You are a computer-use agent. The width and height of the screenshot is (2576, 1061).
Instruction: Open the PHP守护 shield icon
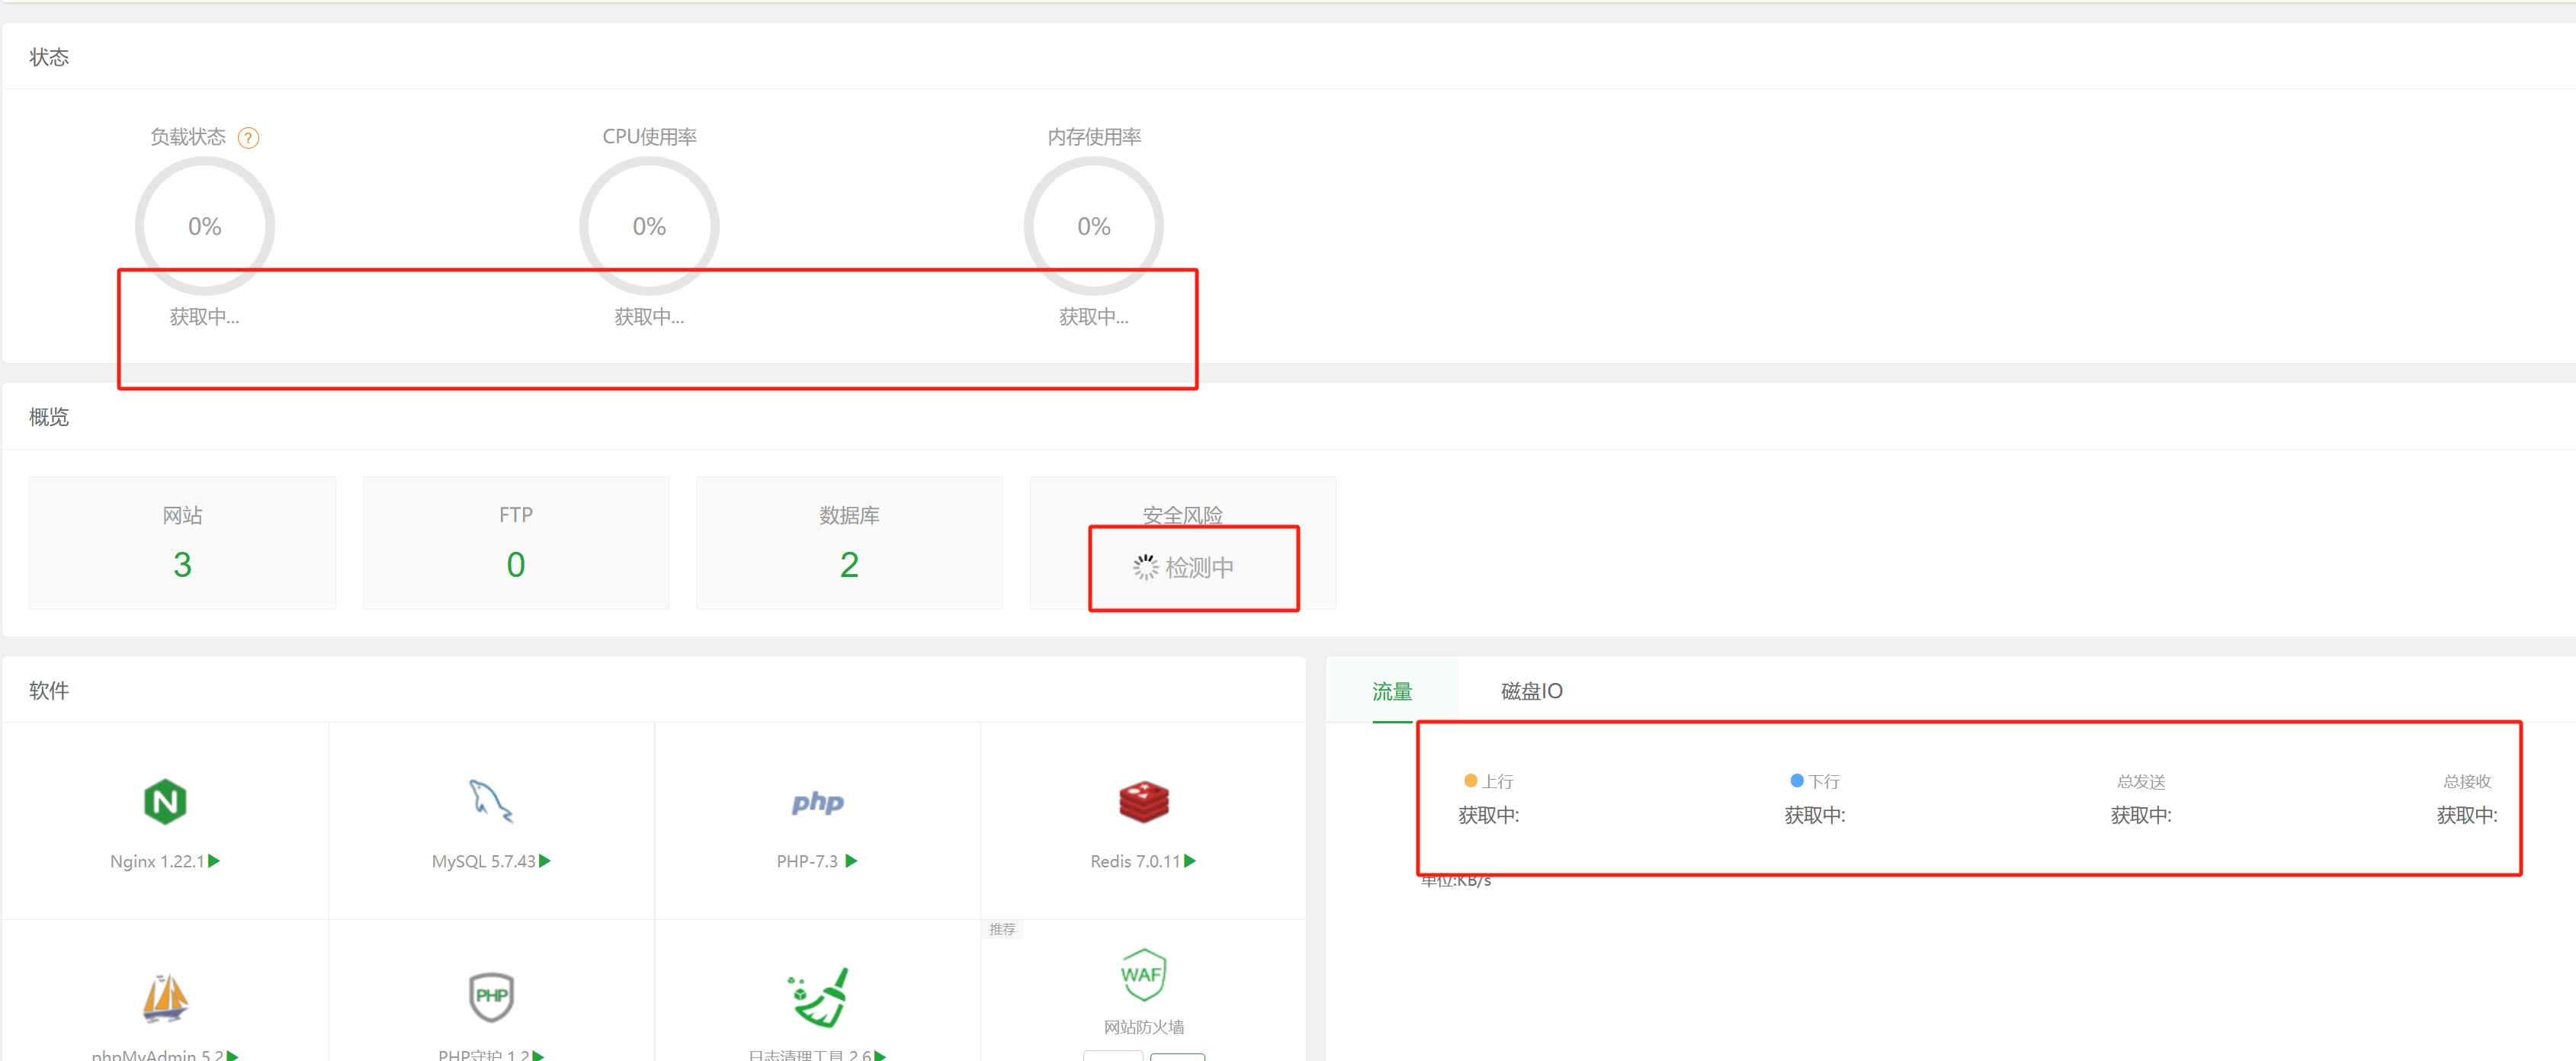pyautogui.click(x=491, y=996)
